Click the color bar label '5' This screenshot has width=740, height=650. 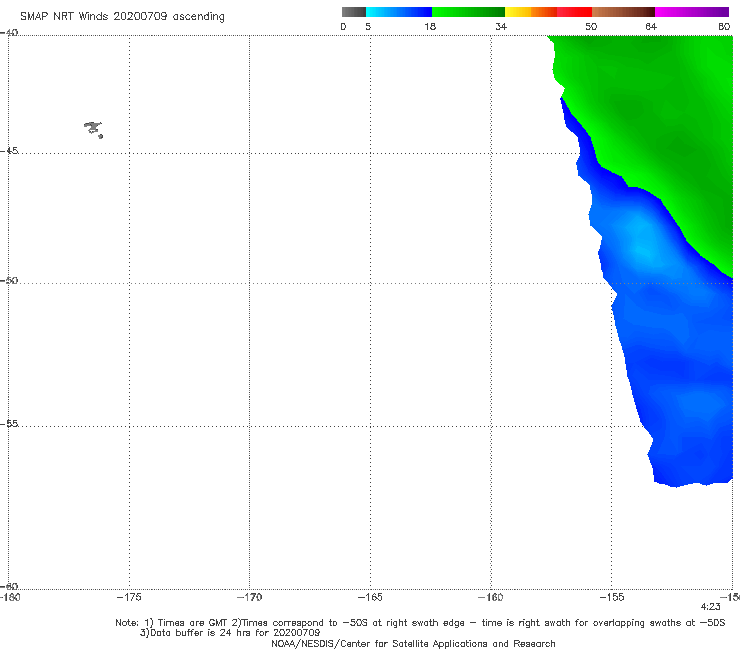pyautogui.click(x=368, y=26)
